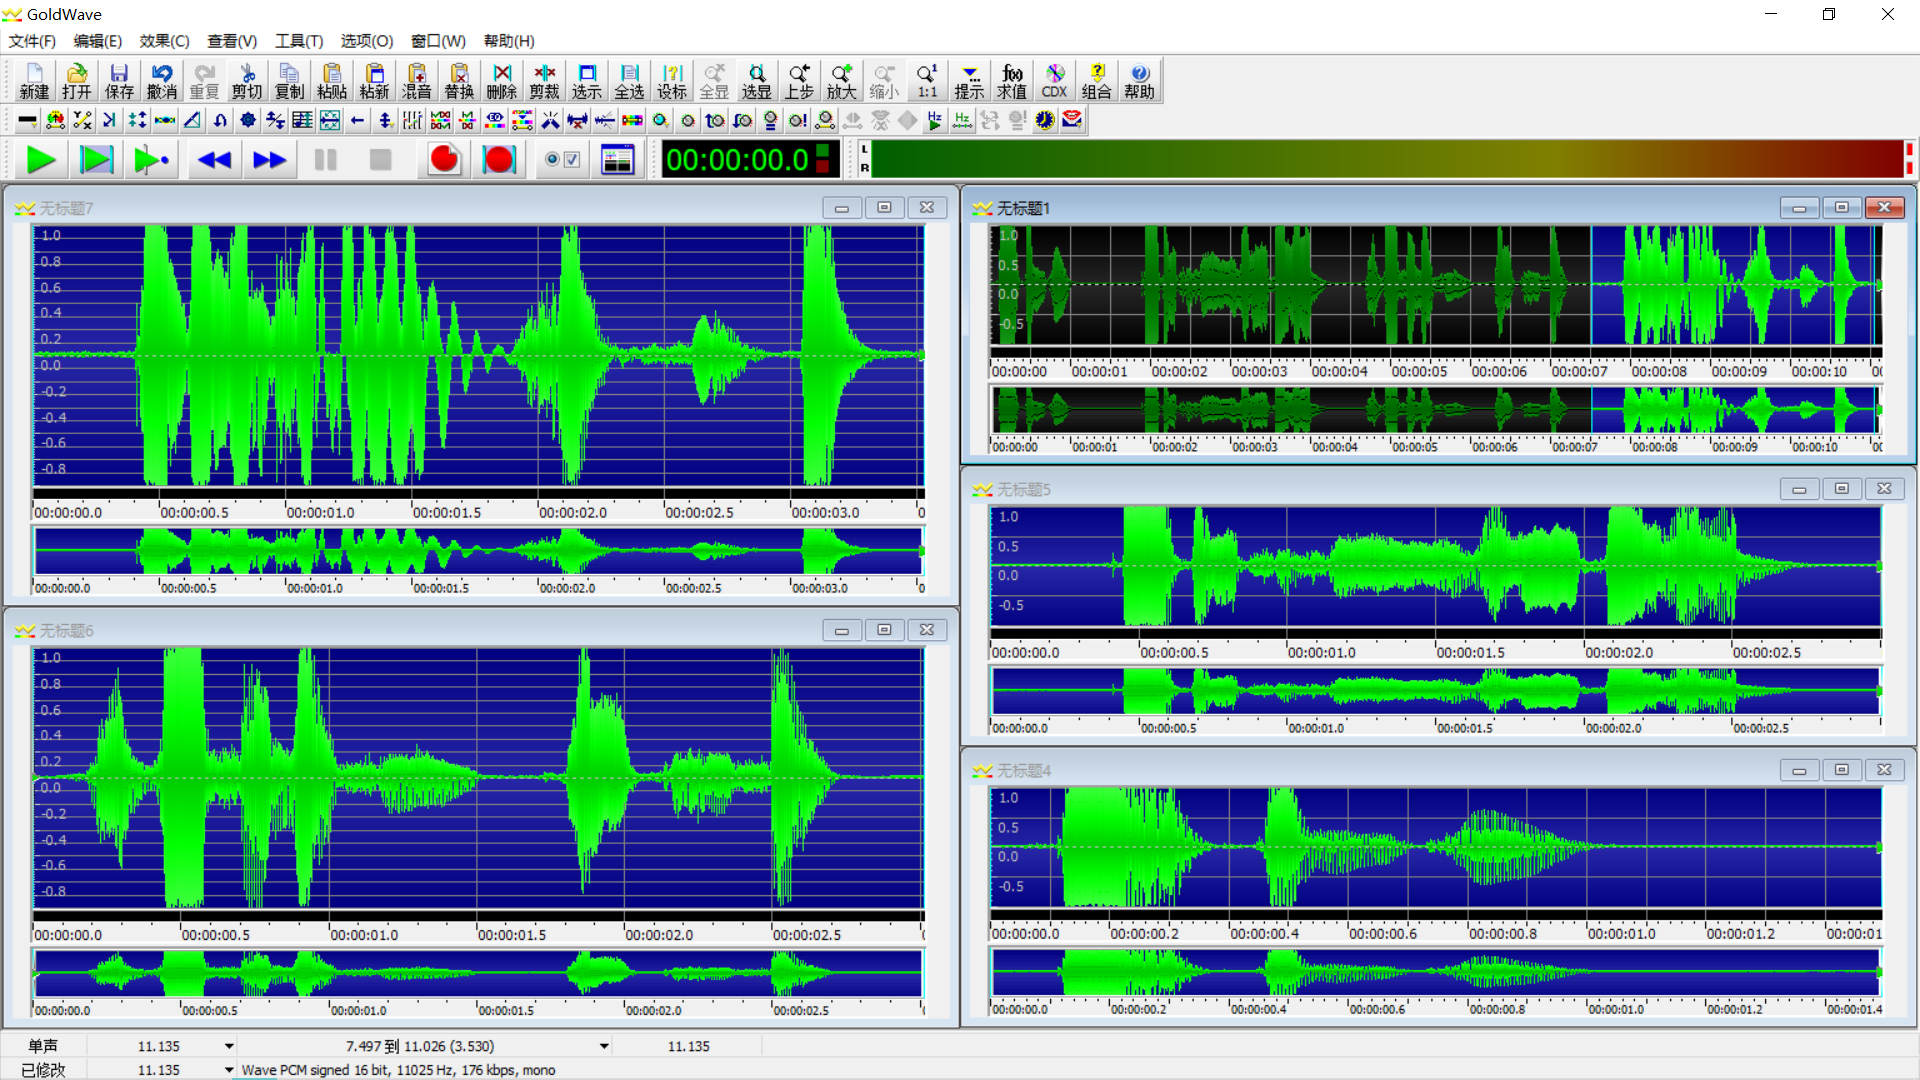The image size is (1920, 1080).
Task: Open the 已修改 row dropdown arrow
Action: (229, 1070)
